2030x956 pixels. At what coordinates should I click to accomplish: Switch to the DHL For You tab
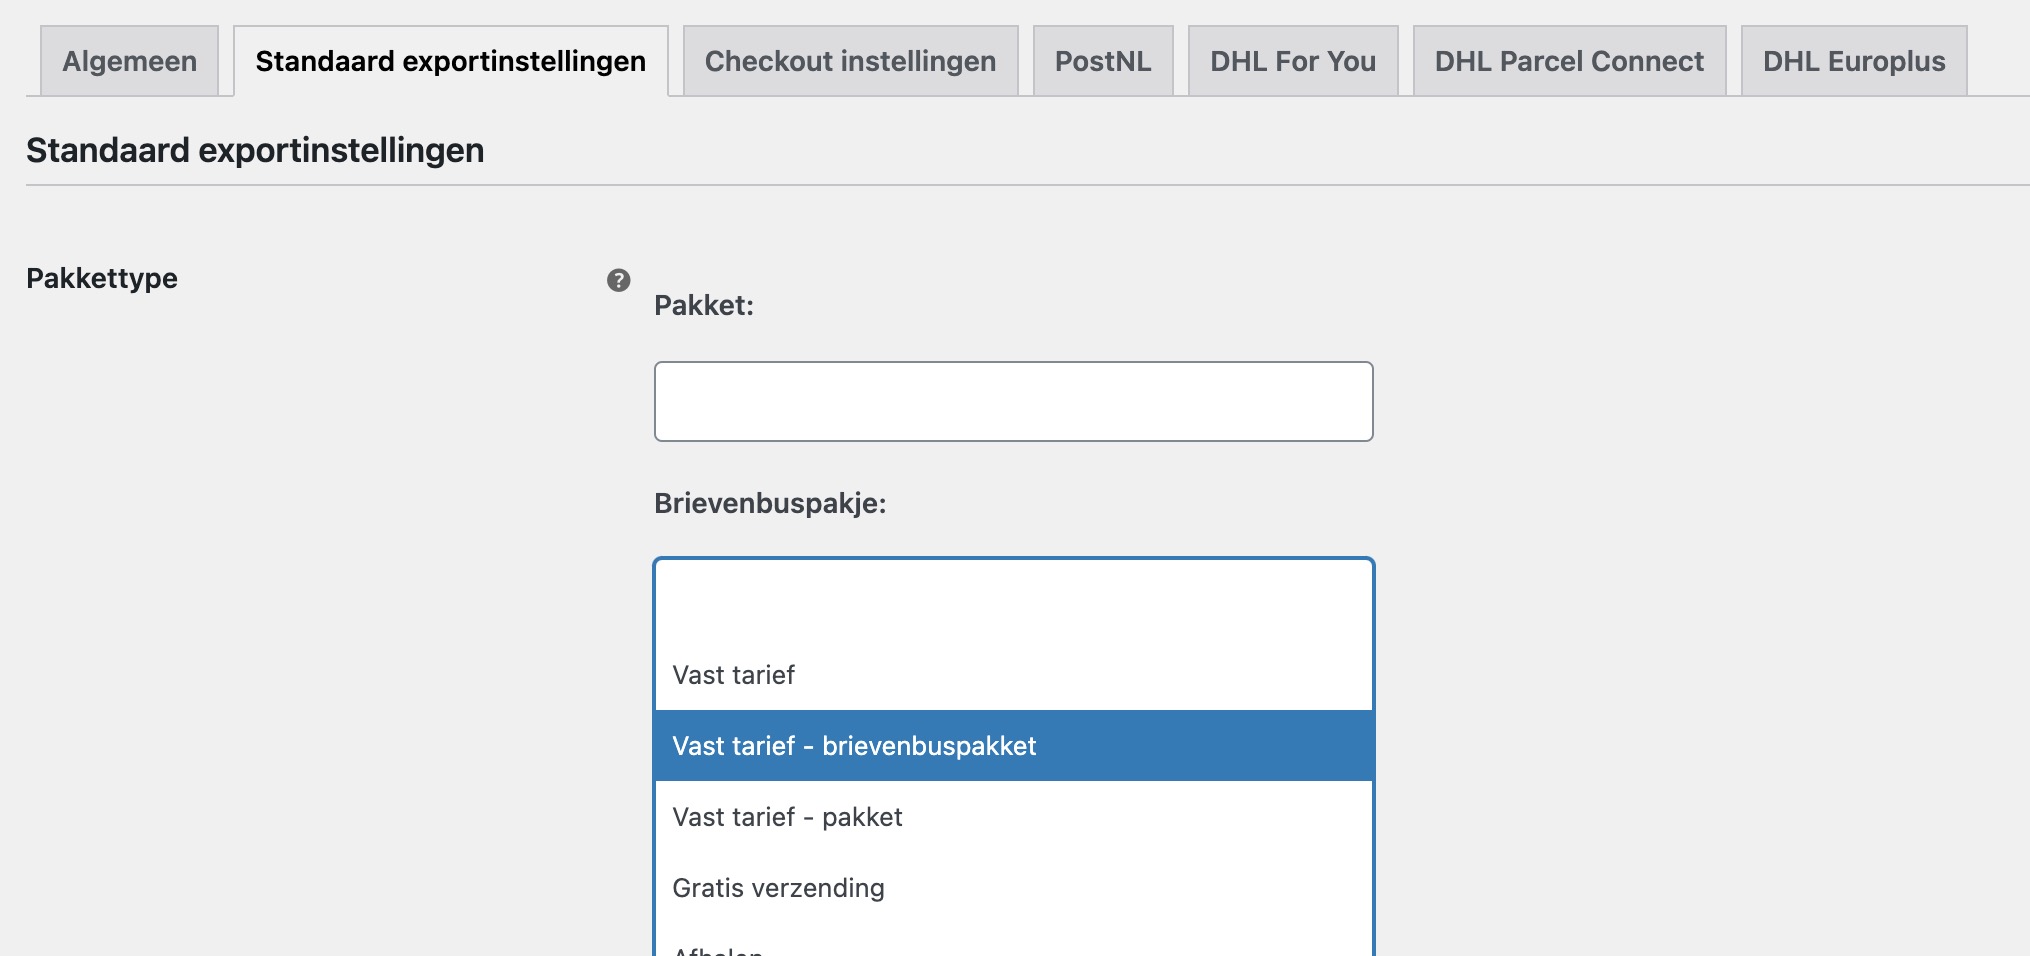pos(1292,61)
